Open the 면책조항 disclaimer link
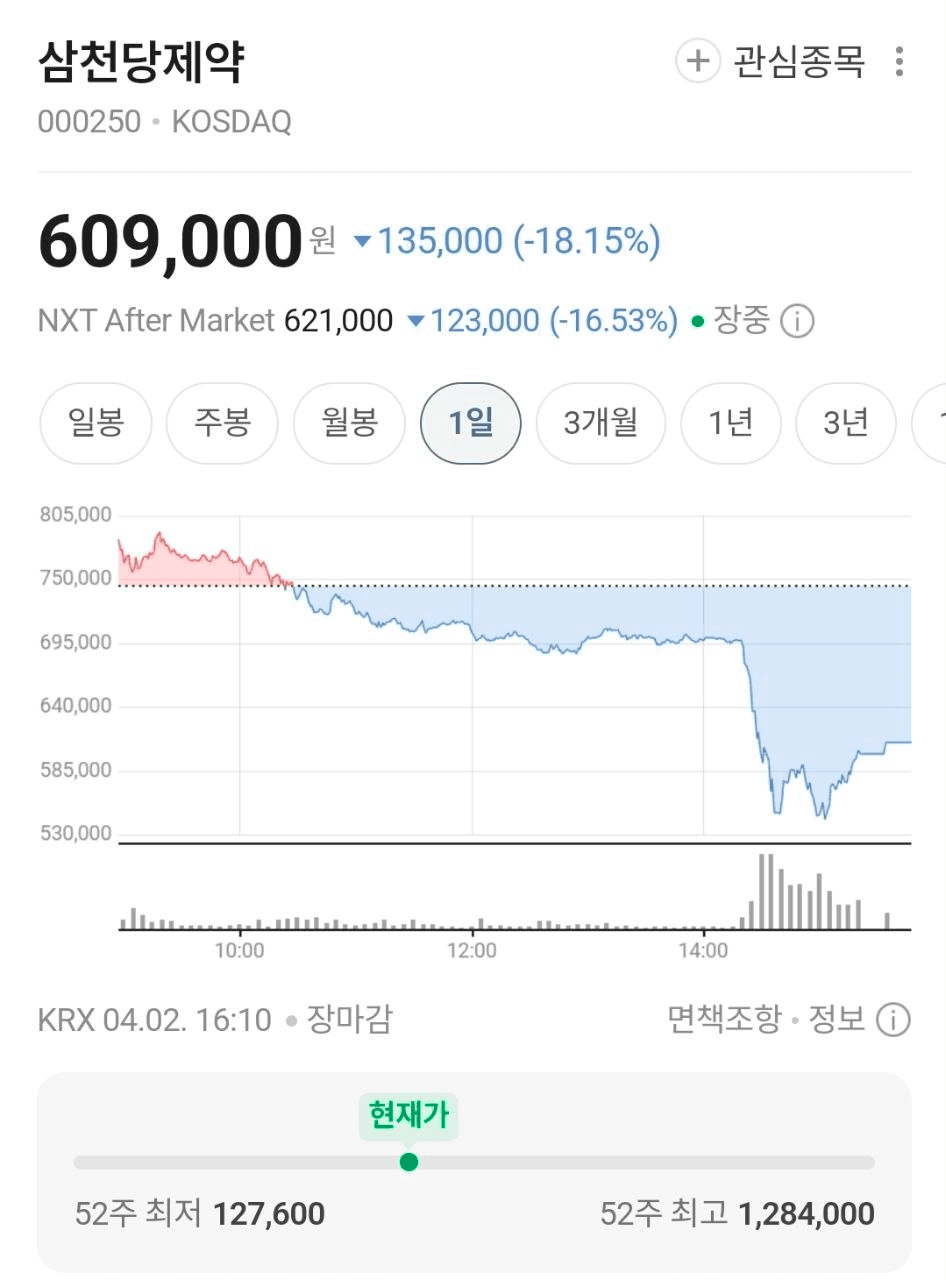This screenshot has height=1280, width=946. (724, 1020)
